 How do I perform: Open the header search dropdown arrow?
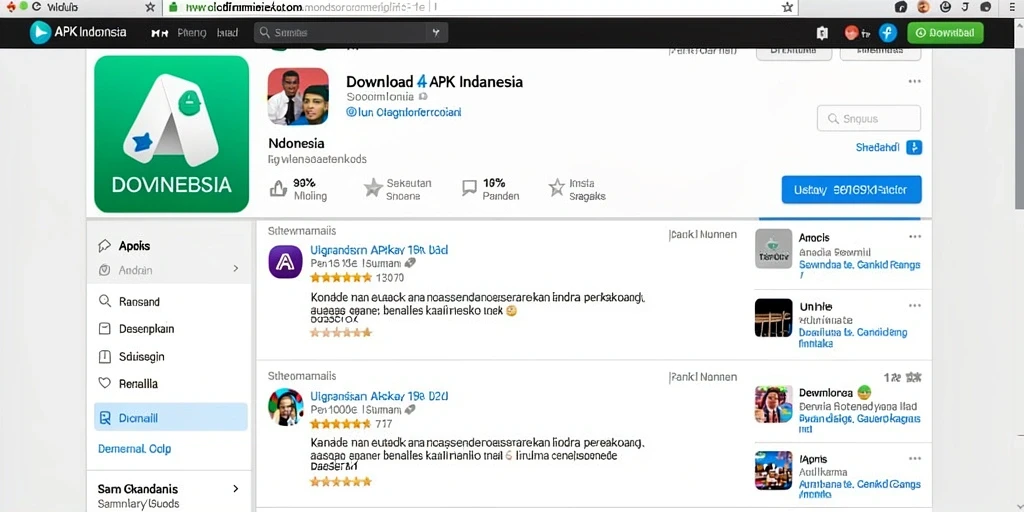pyautogui.click(x=436, y=33)
